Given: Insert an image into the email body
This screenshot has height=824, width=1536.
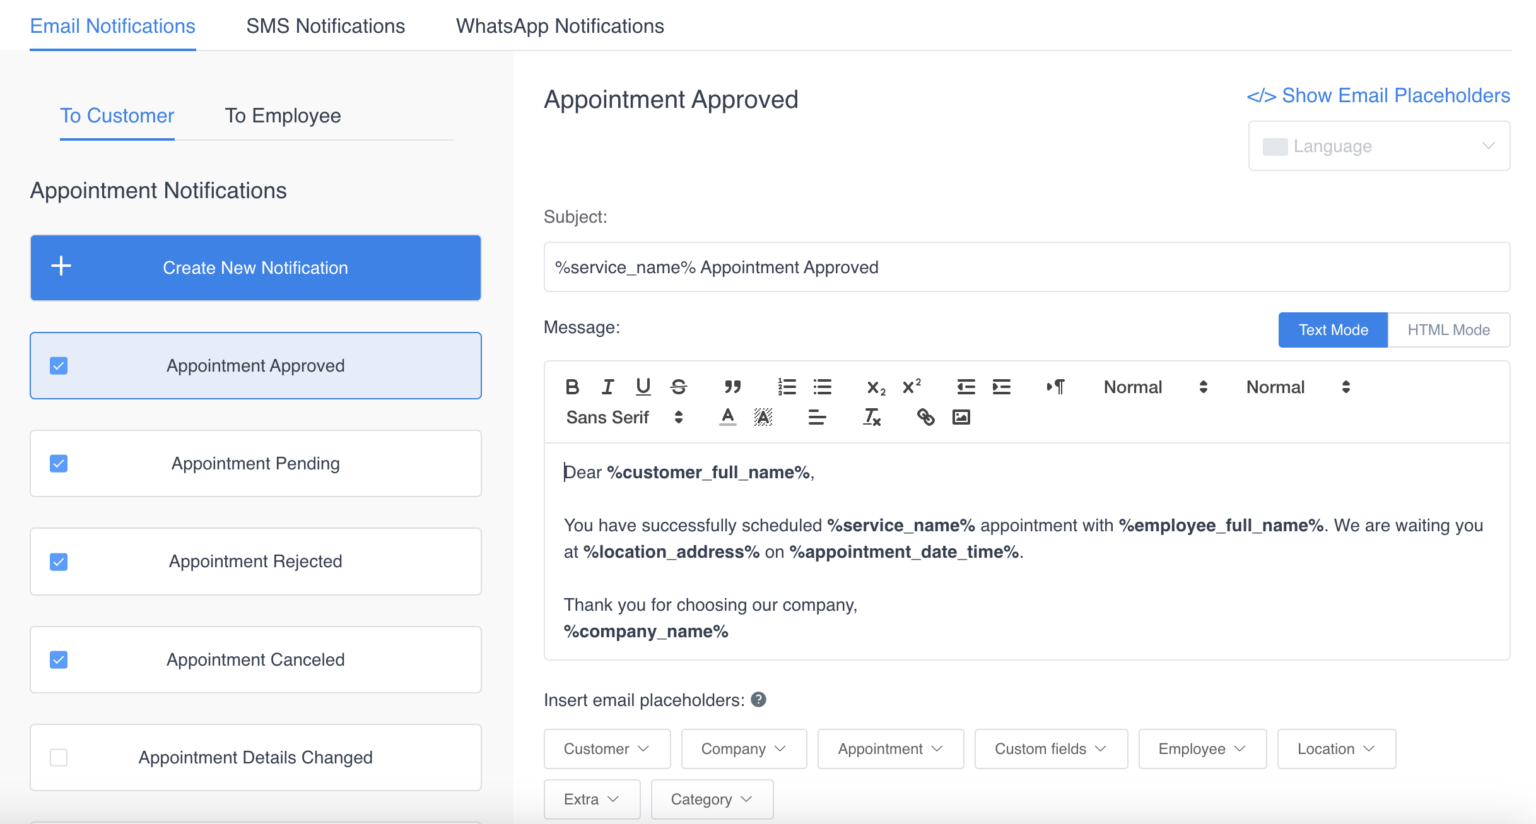Looking at the screenshot, I should coord(961,417).
